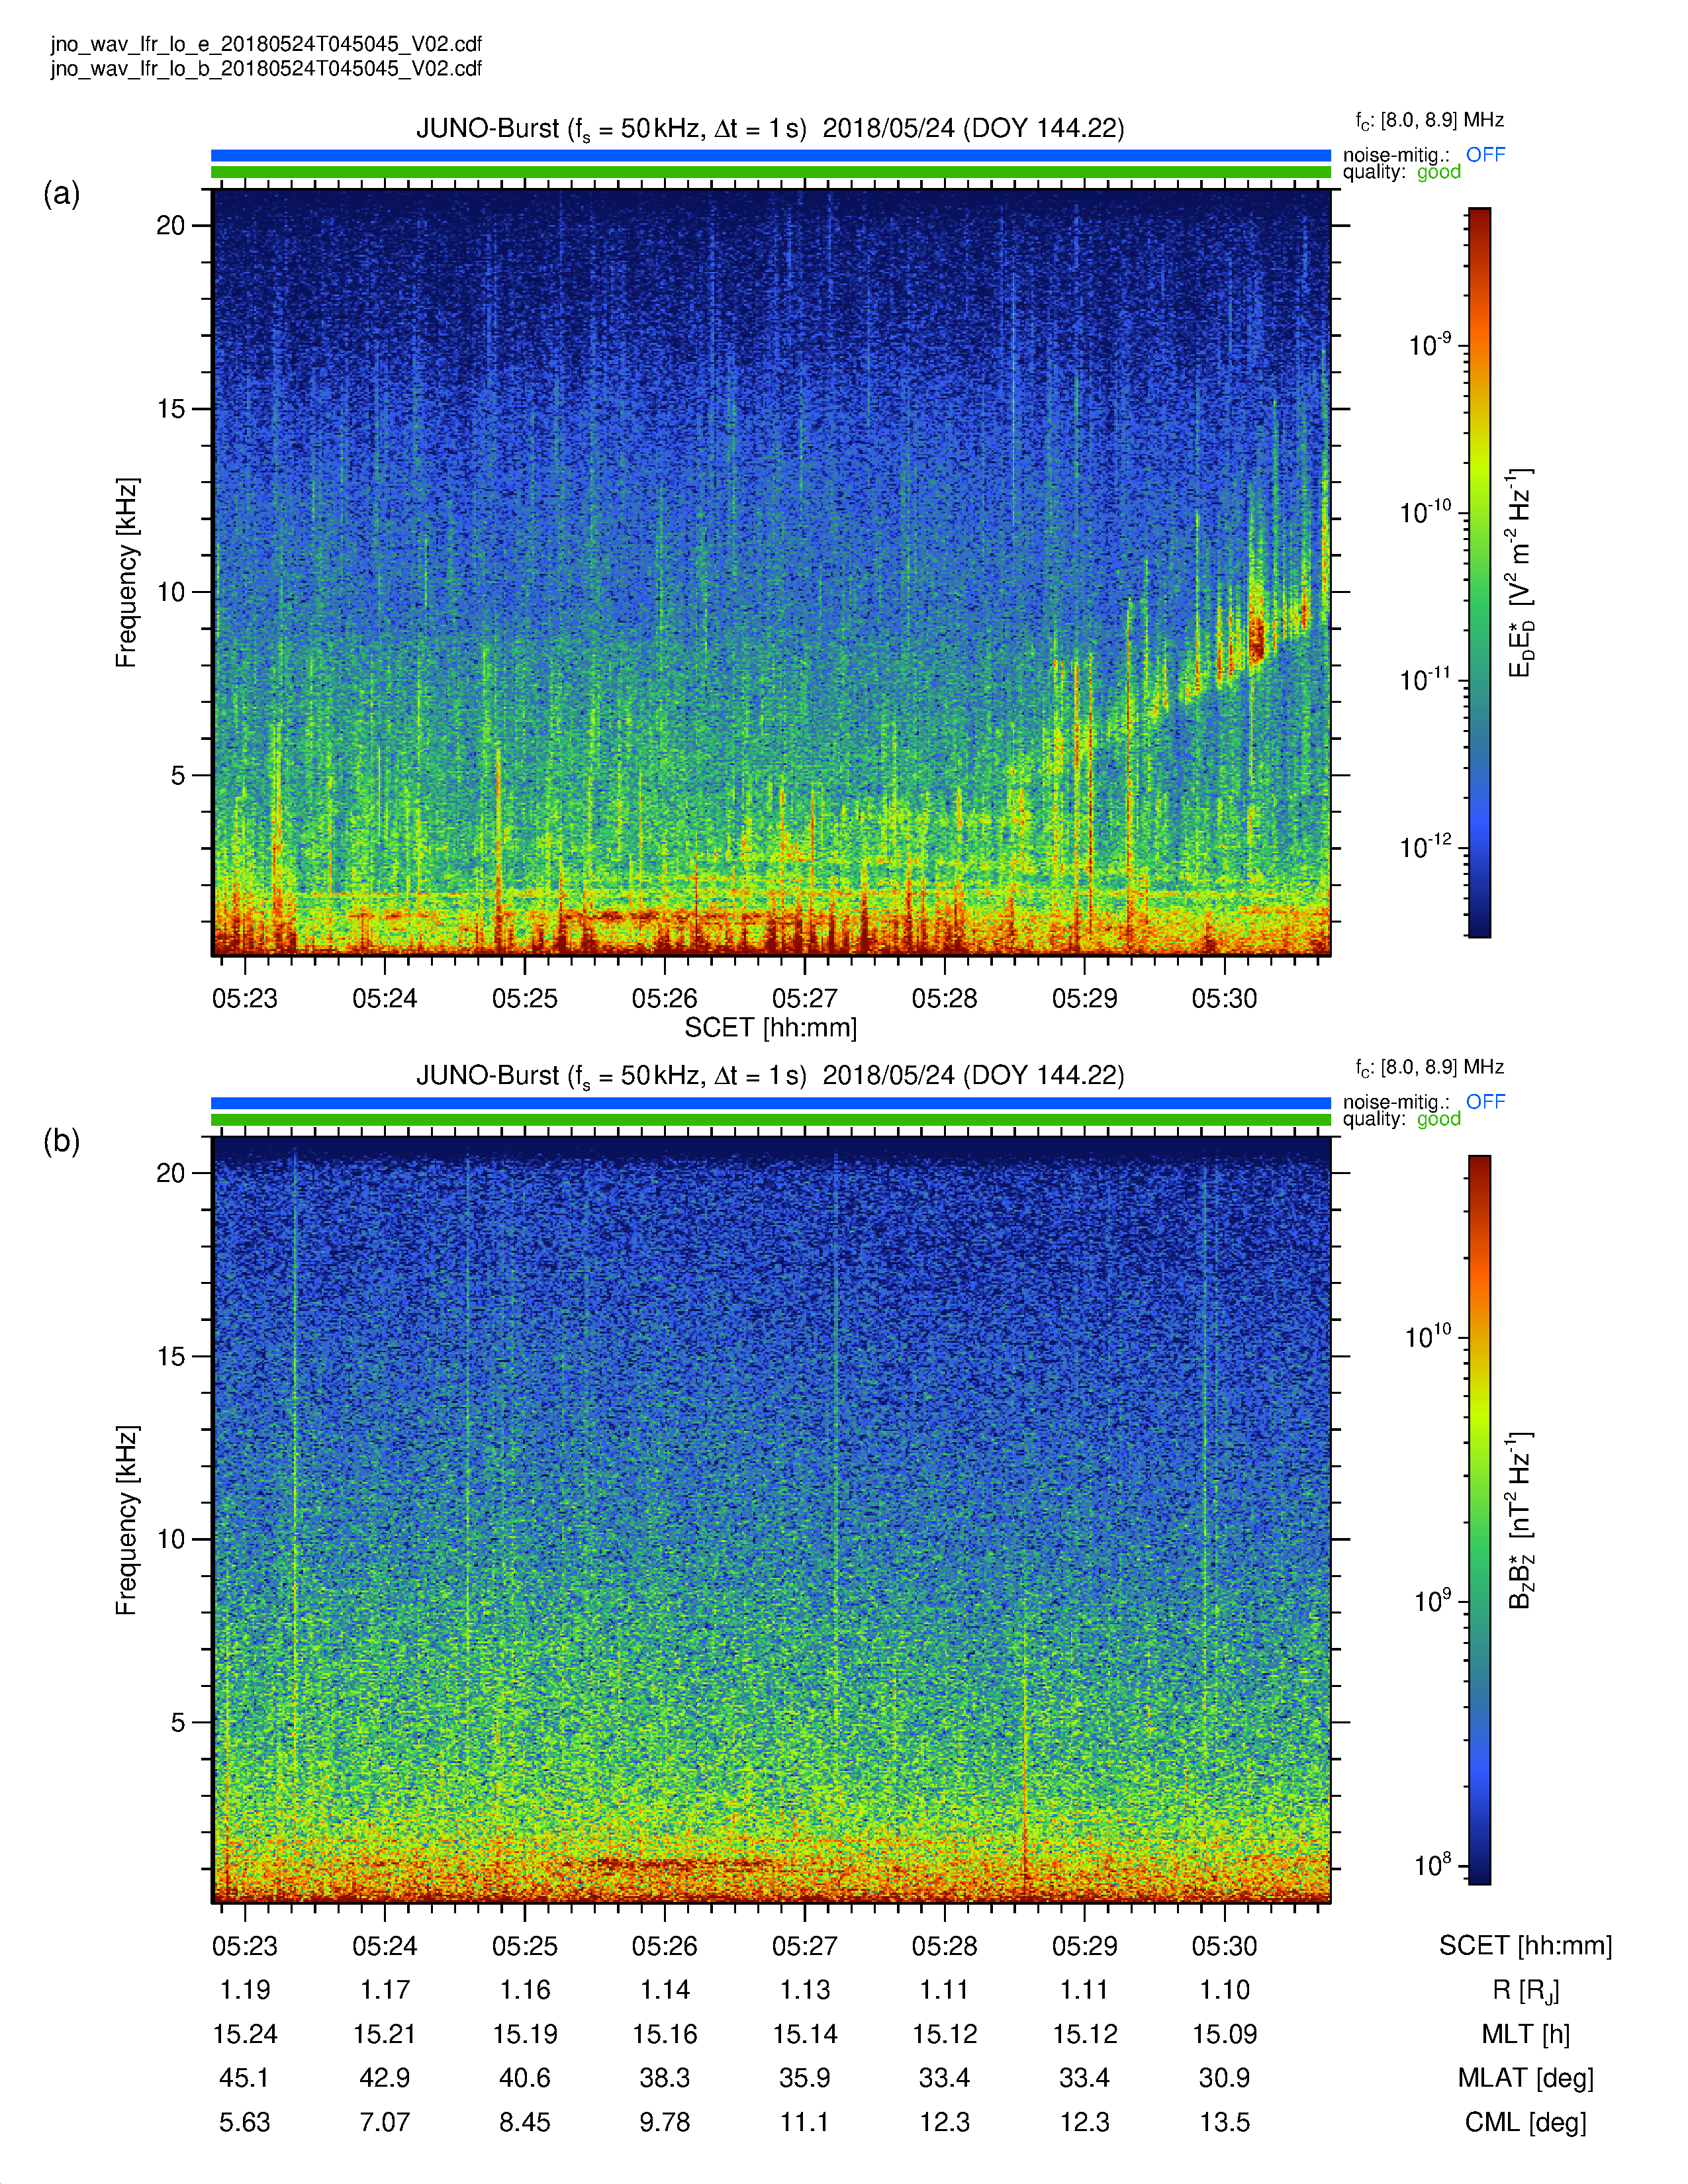
Task: Click the magnetic field colorbar in panel (b)
Action: click(x=1479, y=1520)
